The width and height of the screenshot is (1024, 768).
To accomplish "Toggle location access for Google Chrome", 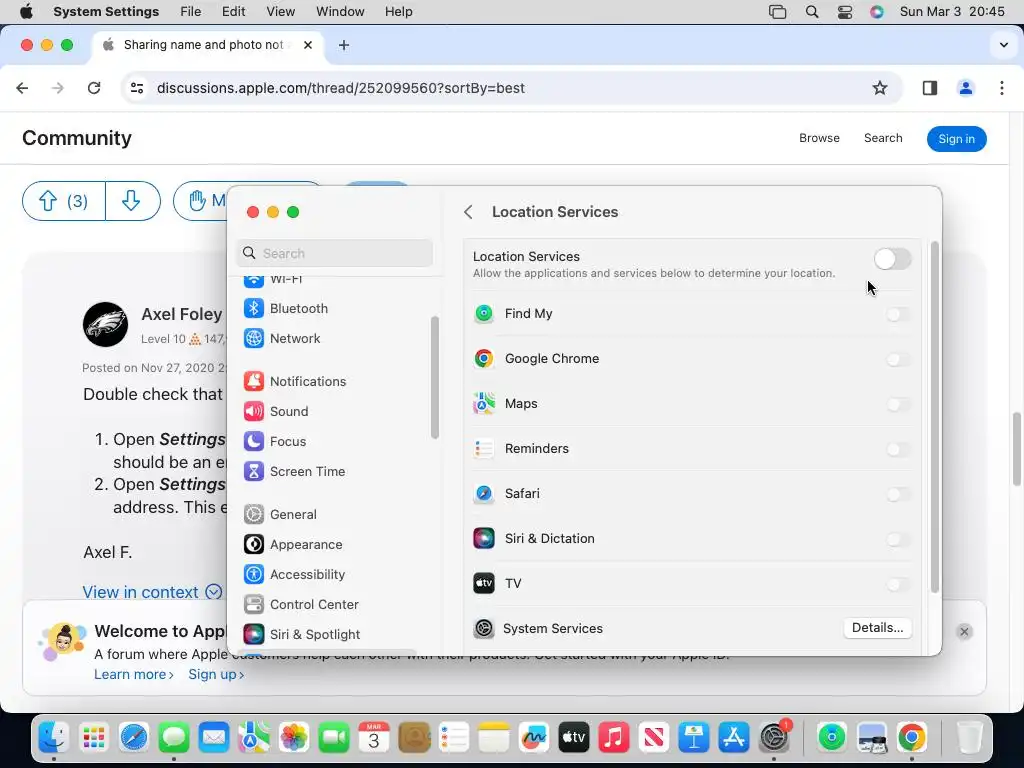I will pos(899,359).
